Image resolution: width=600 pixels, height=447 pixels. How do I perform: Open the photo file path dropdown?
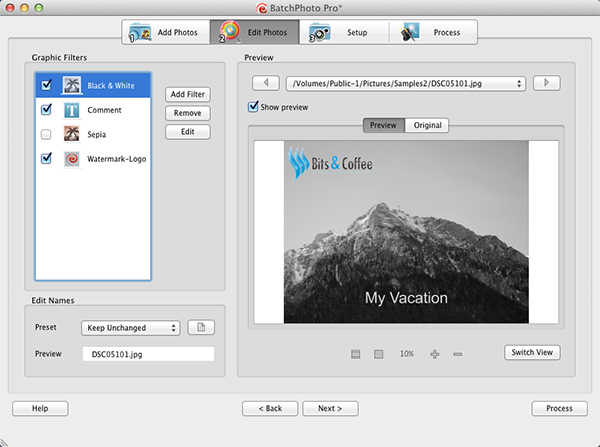click(405, 84)
